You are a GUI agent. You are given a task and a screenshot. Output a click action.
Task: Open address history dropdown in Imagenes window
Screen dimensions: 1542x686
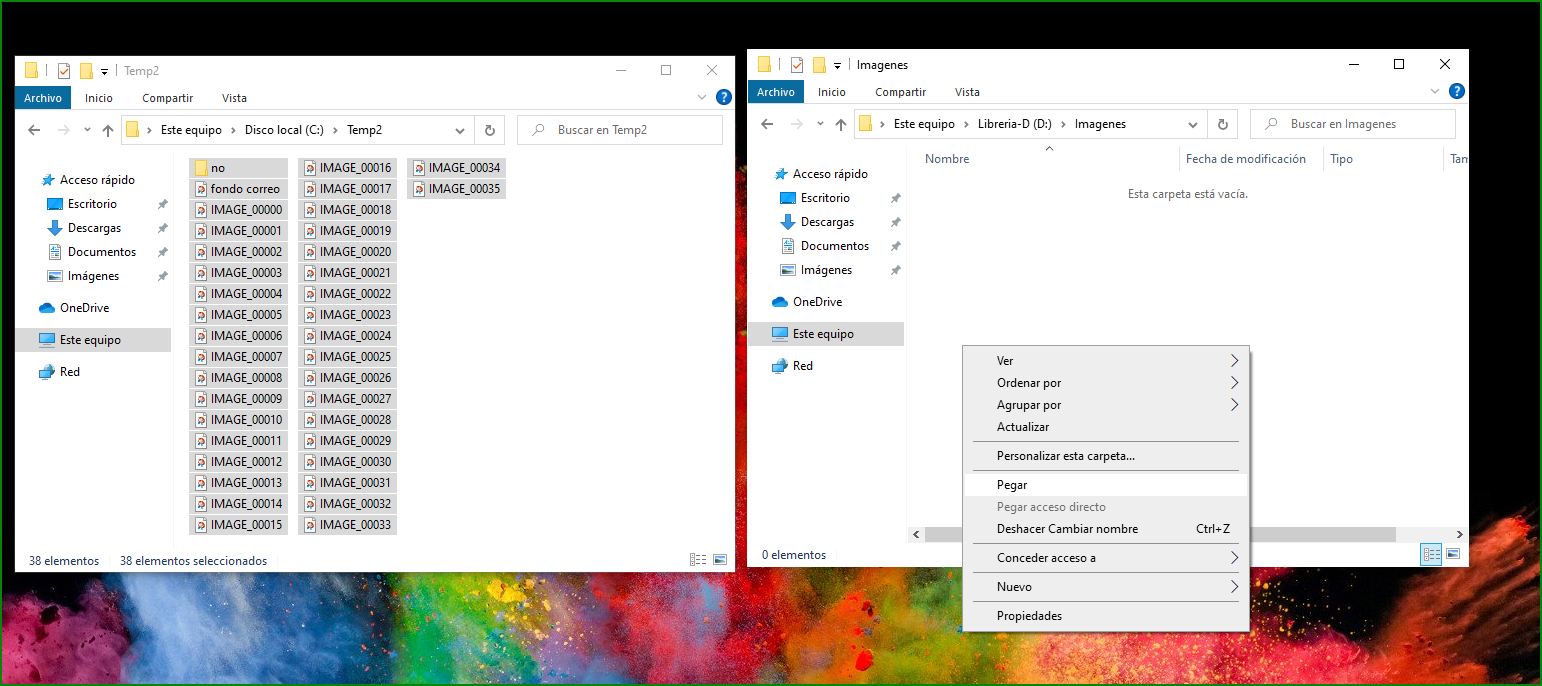[x=1193, y=124]
